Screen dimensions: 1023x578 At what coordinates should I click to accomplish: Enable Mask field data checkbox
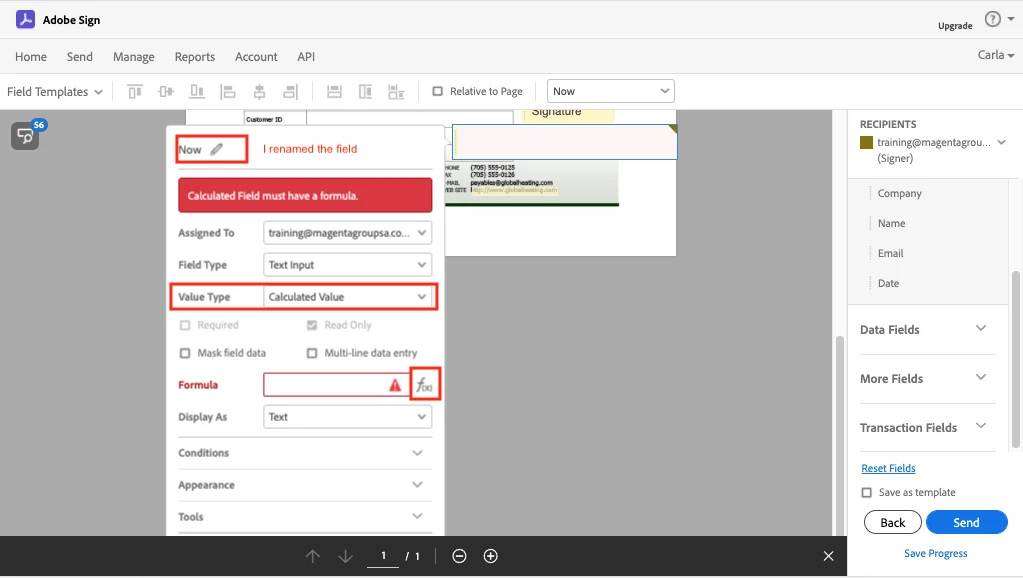click(x=185, y=353)
